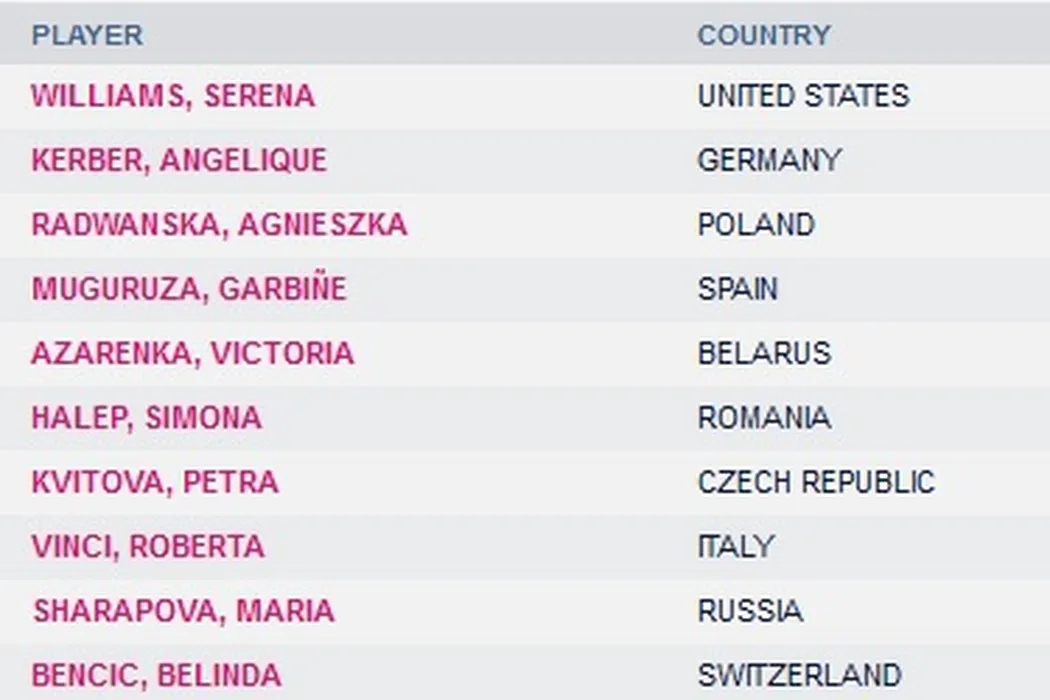Sort by the Player column header
This screenshot has width=1050, height=700.
coord(87,35)
